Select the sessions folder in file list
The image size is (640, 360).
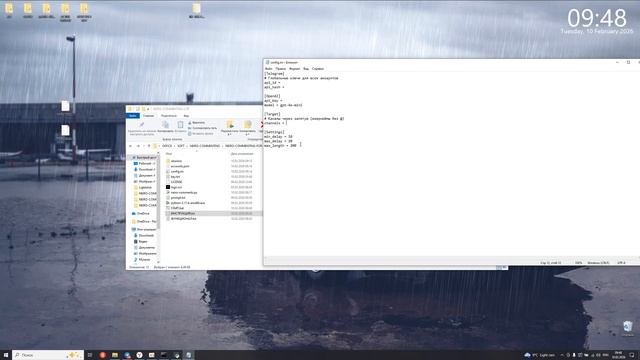point(176,161)
